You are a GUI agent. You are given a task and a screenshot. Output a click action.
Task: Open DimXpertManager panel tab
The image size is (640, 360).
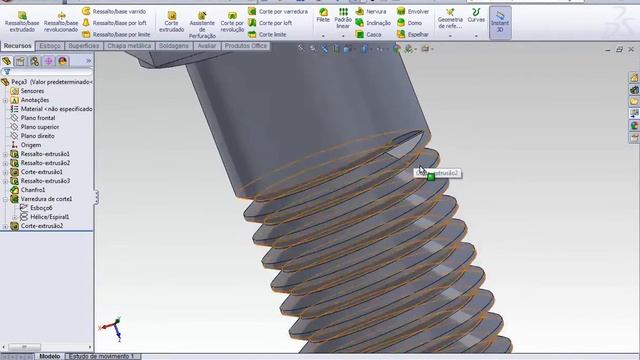[x=49, y=61]
